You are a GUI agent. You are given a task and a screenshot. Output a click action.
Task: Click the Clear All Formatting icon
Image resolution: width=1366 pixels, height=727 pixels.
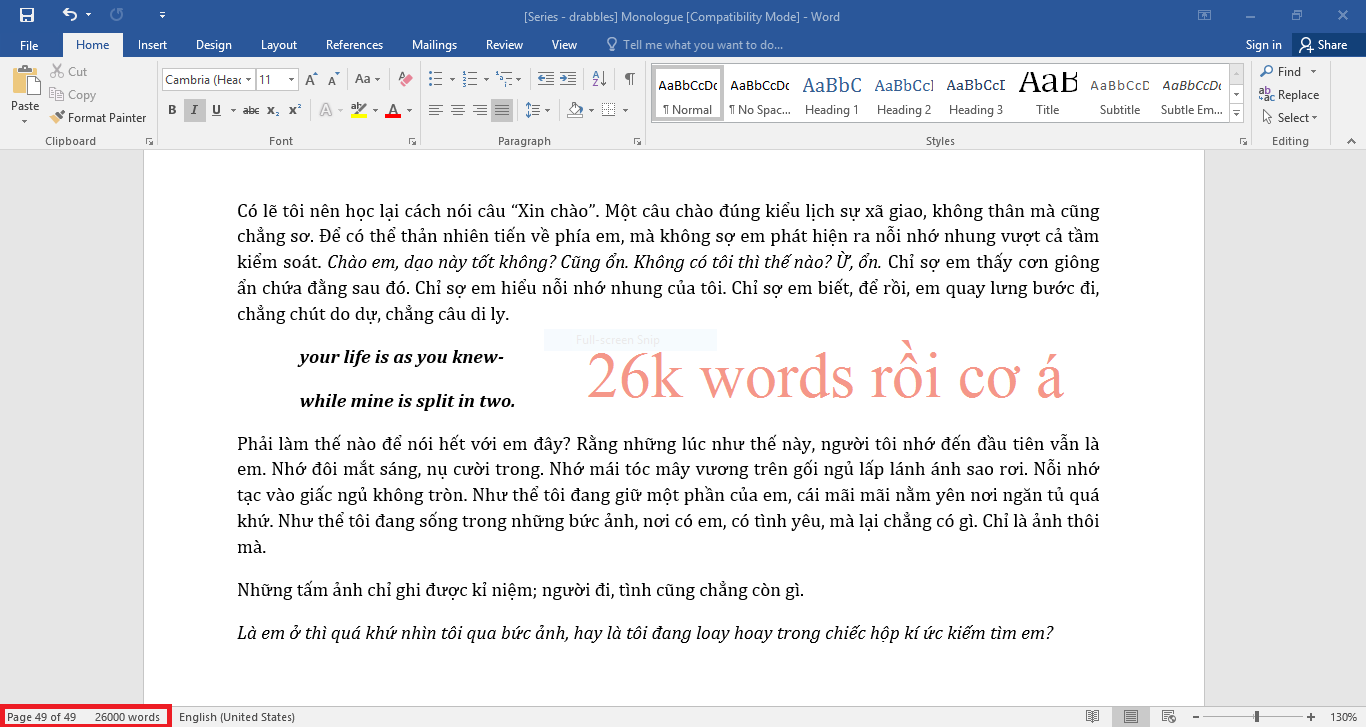[x=405, y=79]
